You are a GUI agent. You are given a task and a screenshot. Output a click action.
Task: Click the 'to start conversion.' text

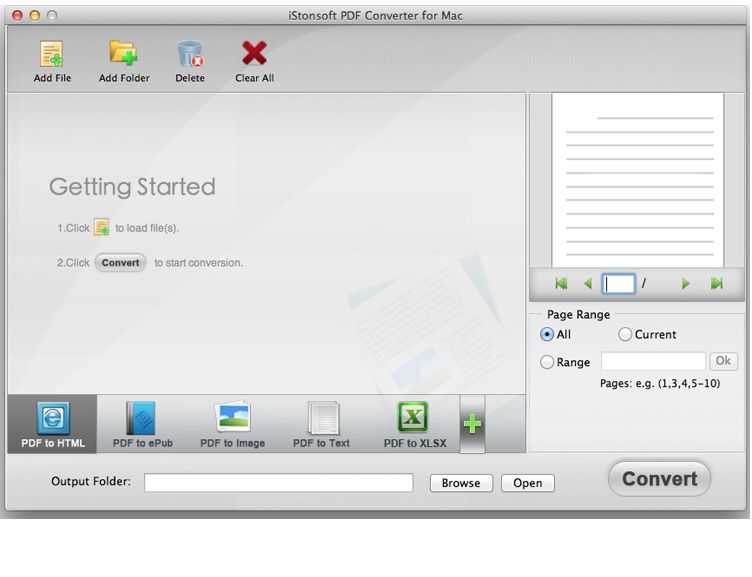click(199, 263)
